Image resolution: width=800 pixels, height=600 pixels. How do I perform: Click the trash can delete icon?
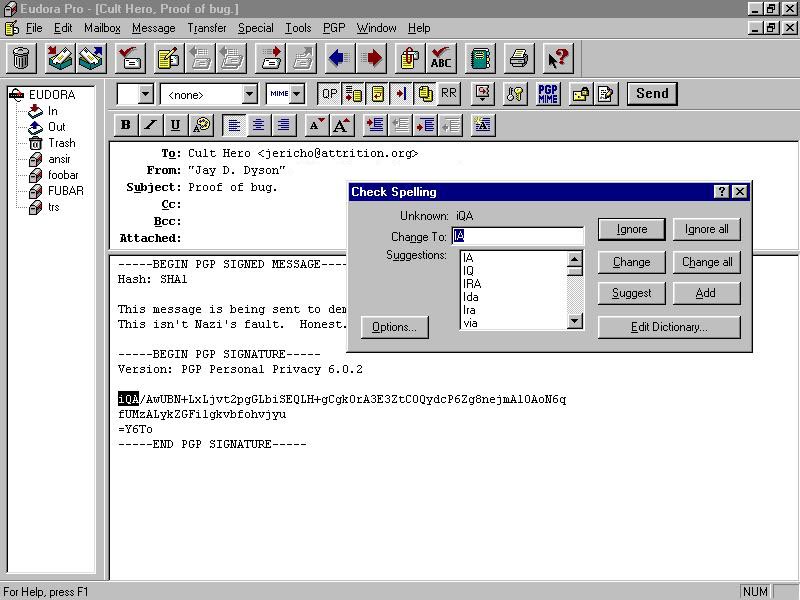[21, 59]
